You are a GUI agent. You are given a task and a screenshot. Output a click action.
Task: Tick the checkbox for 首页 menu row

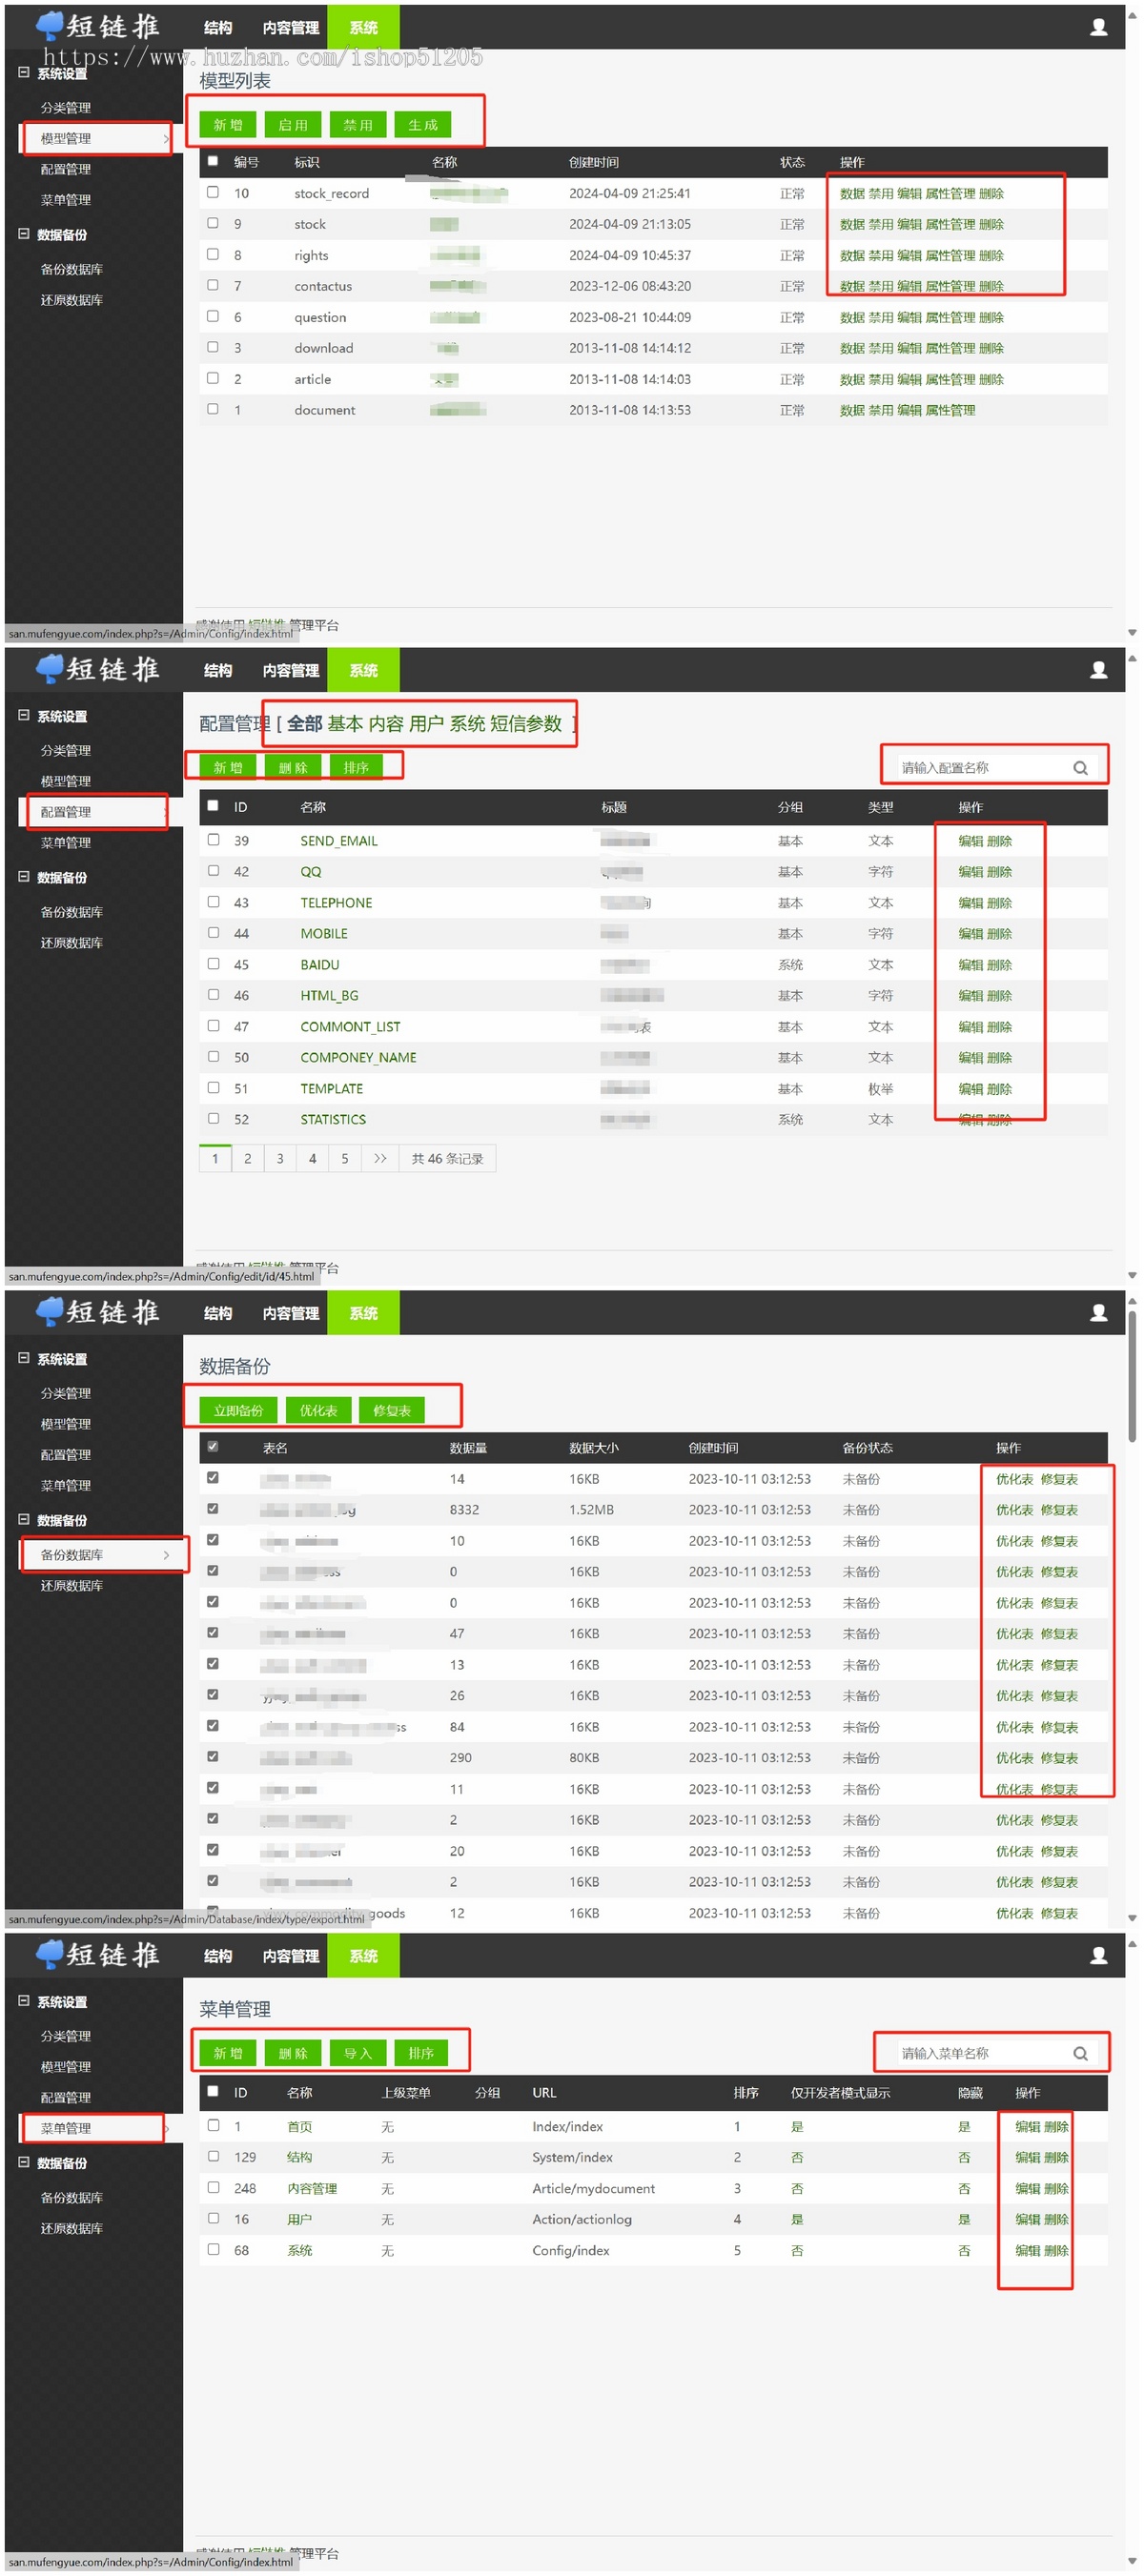click(213, 2126)
